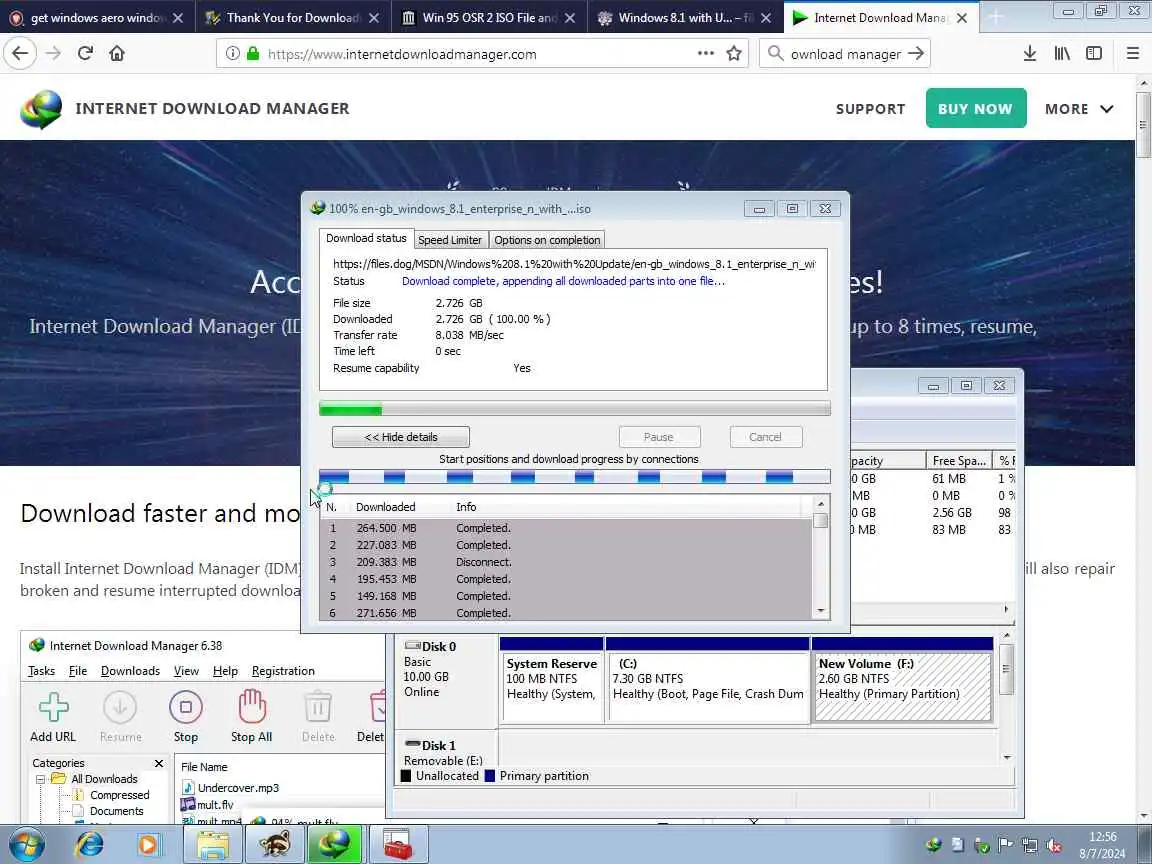Open the red toolbox app in the taskbar
The height and width of the screenshot is (864, 1152).
click(x=397, y=845)
